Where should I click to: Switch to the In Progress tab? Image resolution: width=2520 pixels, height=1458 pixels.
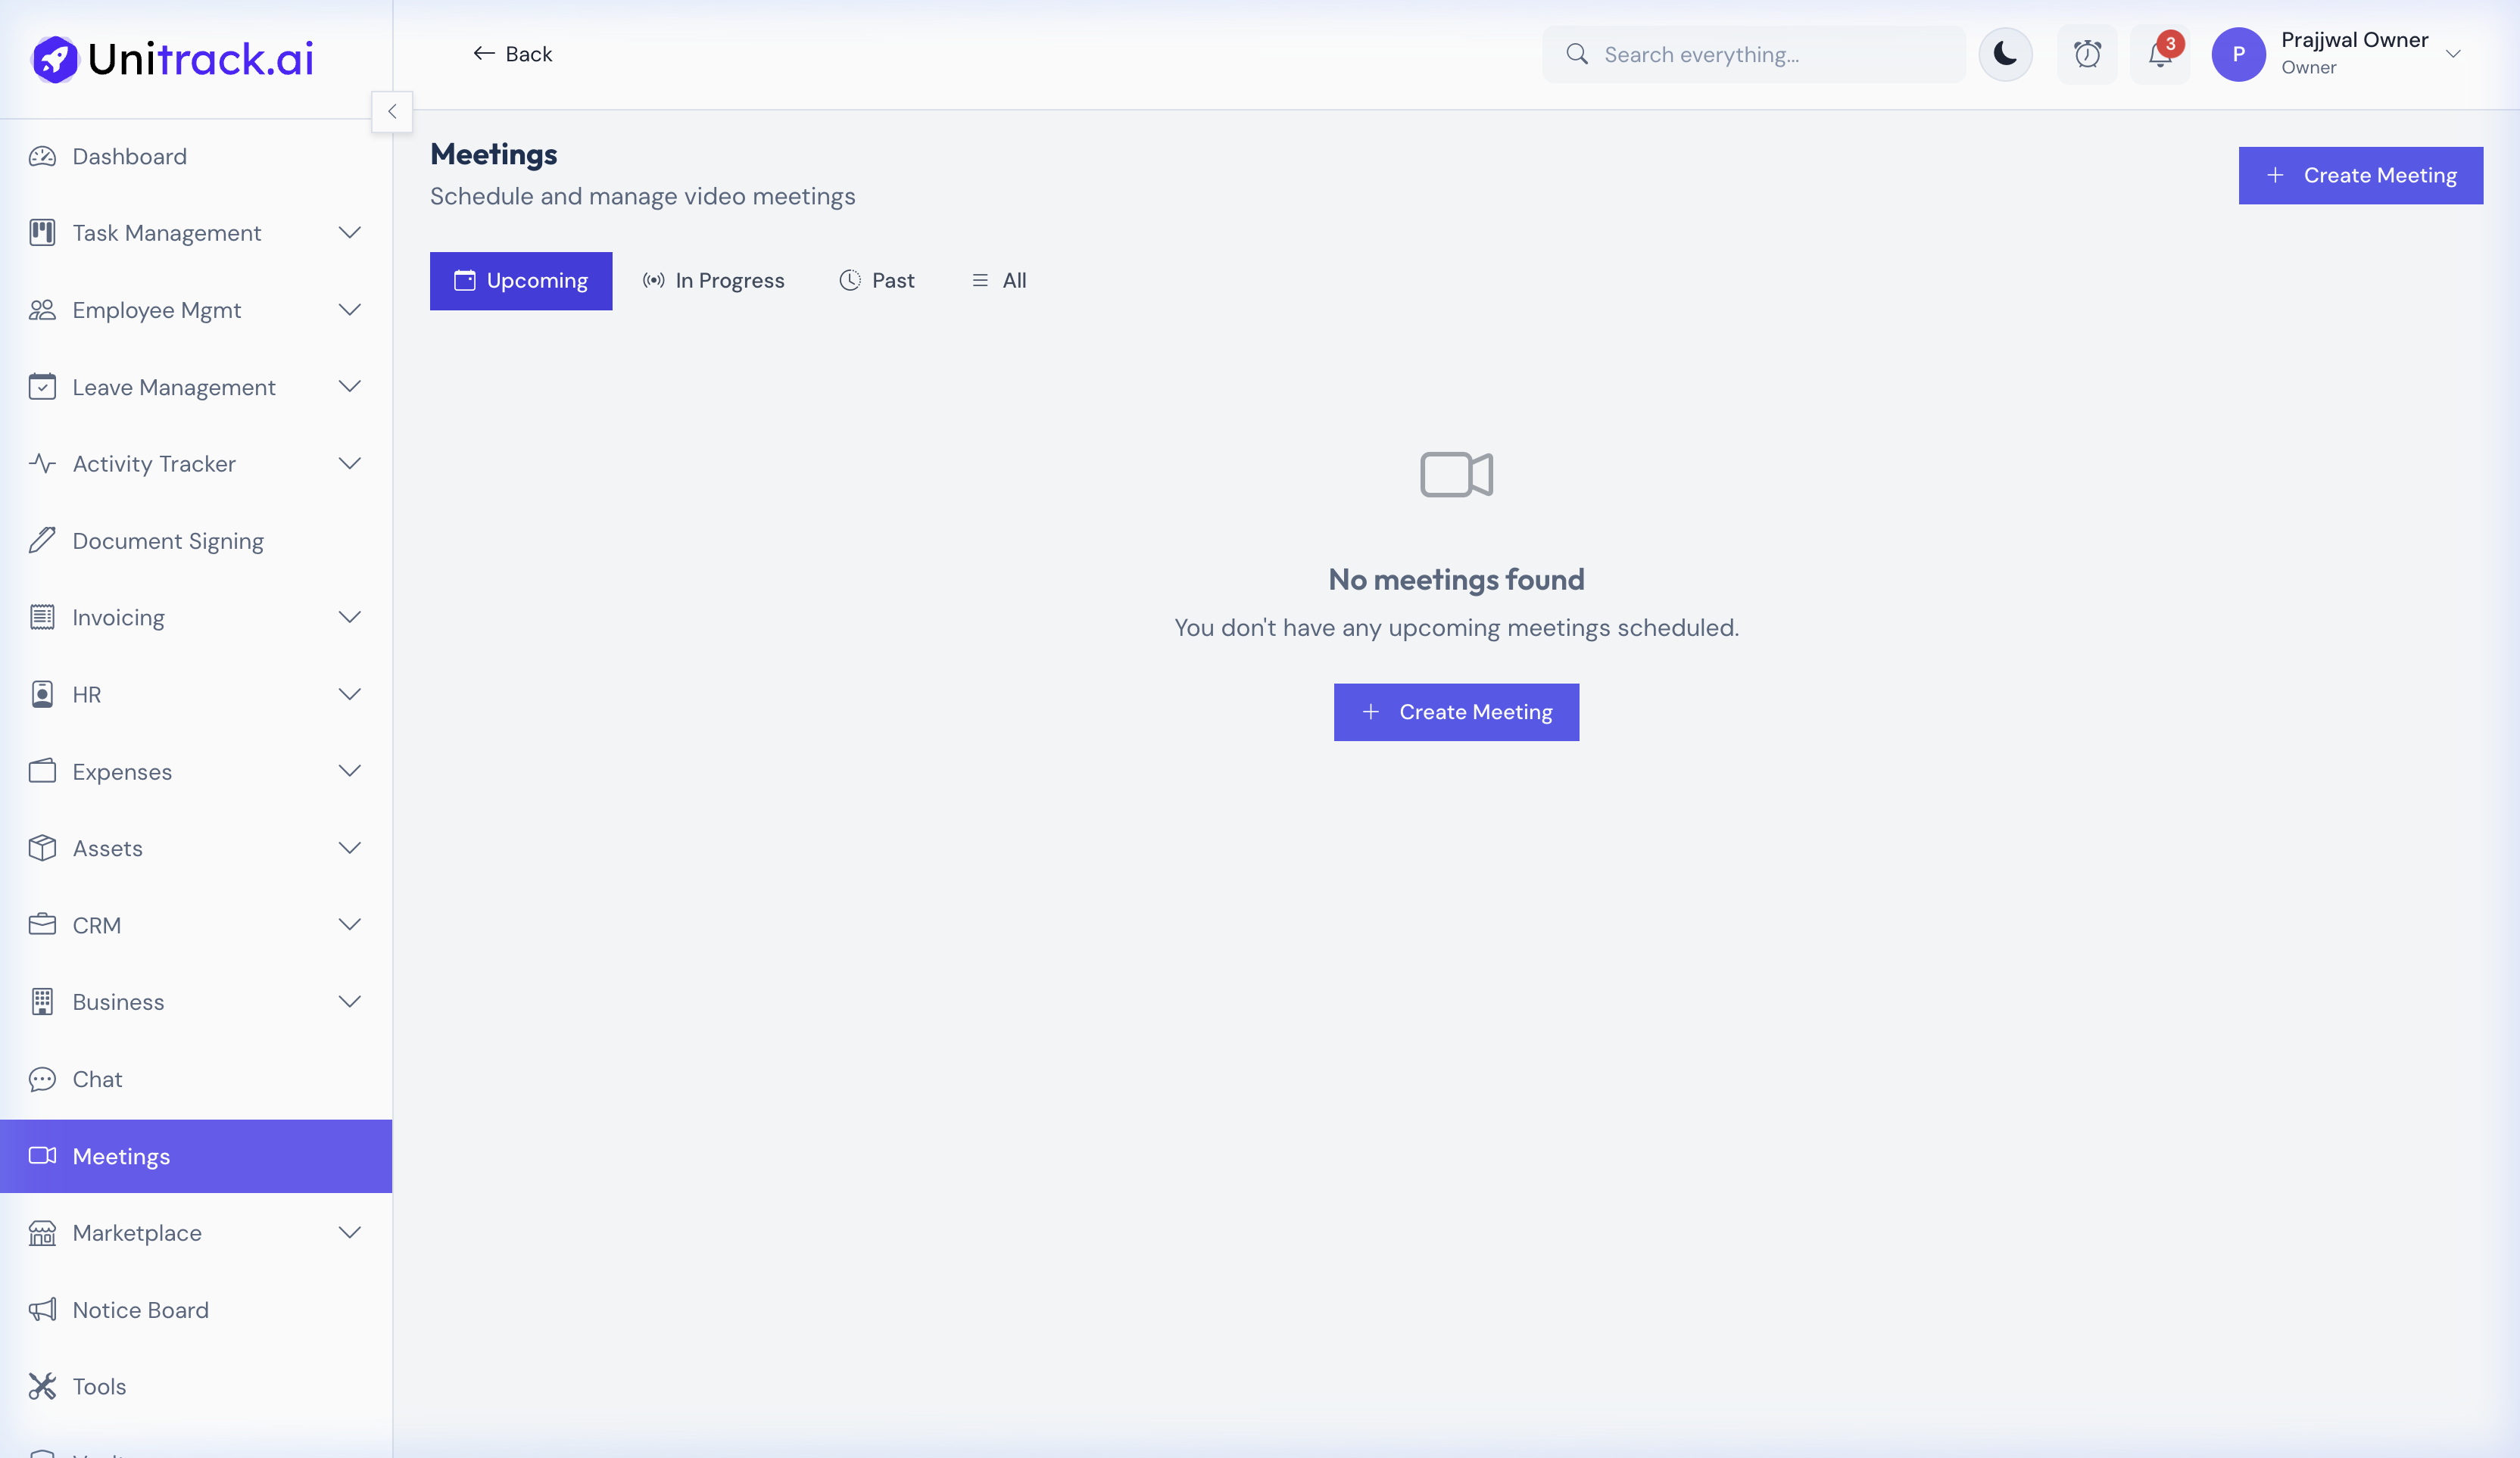(713, 281)
